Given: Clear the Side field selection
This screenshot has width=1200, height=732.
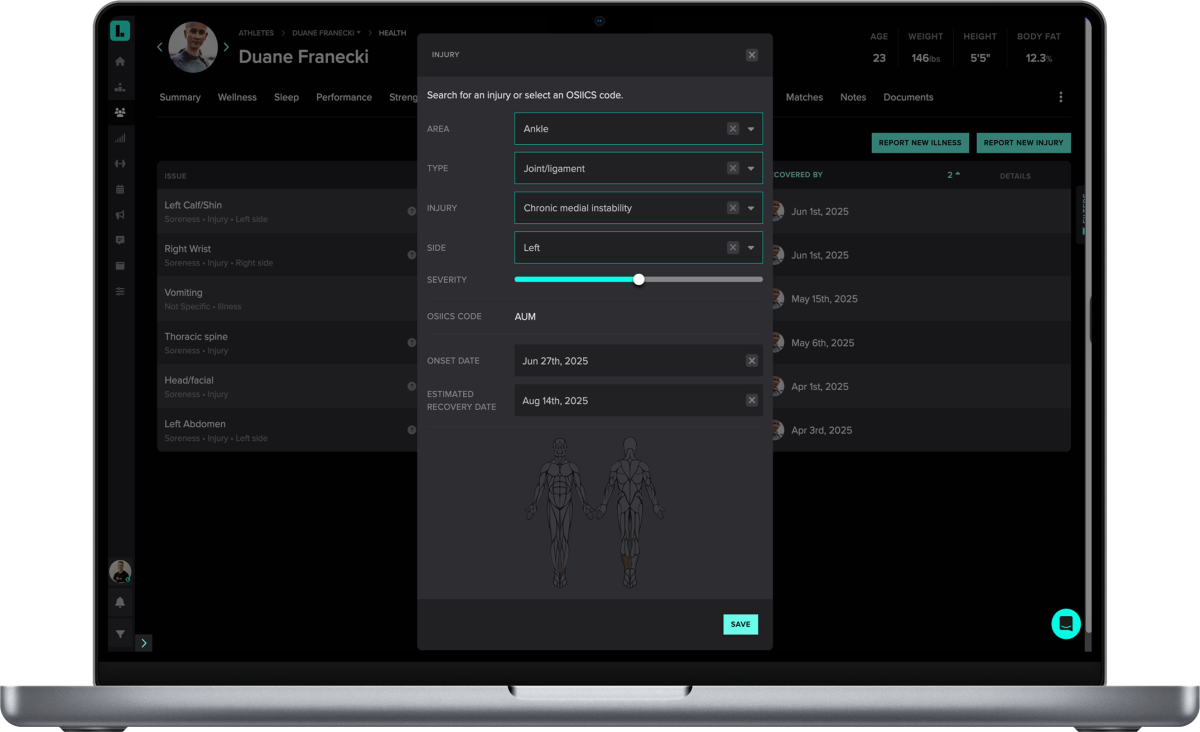Looking at the screenshot, I should pos(733,248).
